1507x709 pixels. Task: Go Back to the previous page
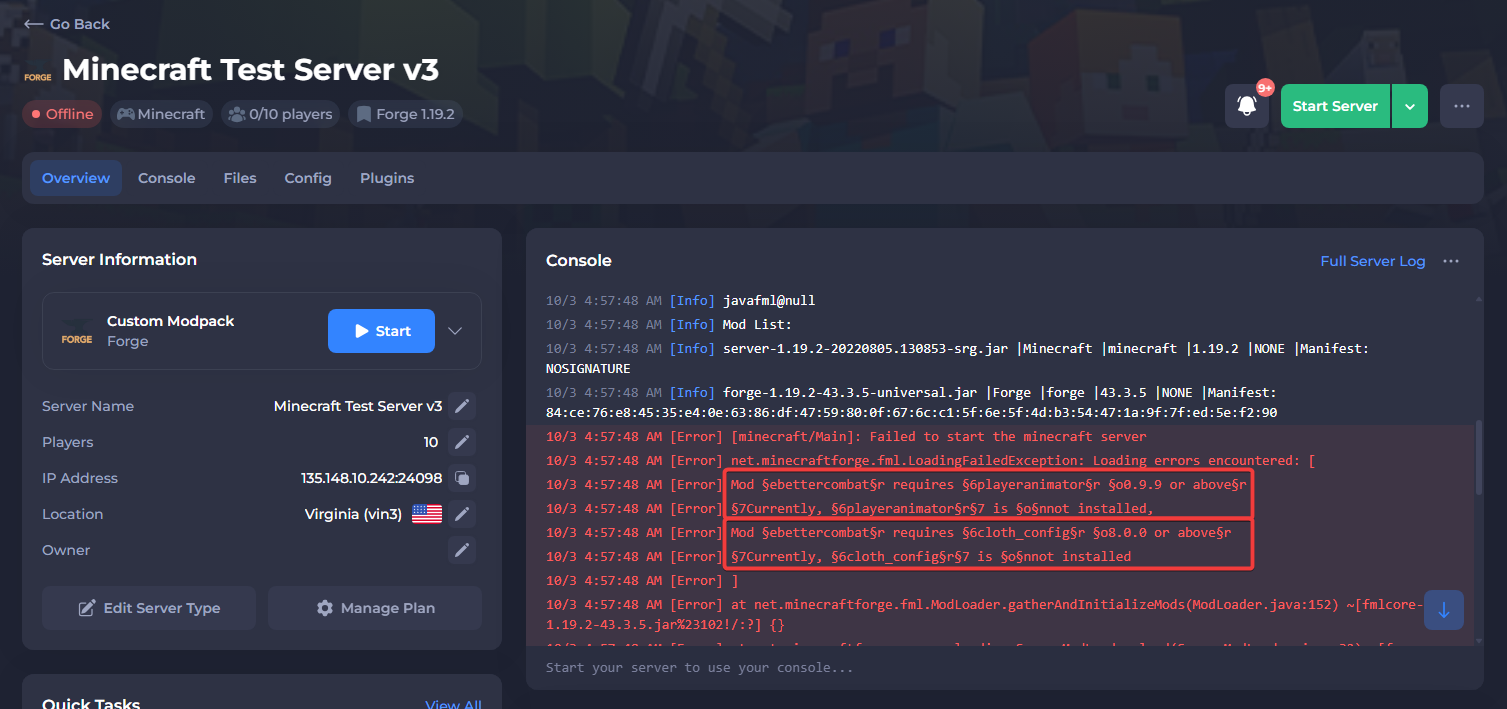67,24
